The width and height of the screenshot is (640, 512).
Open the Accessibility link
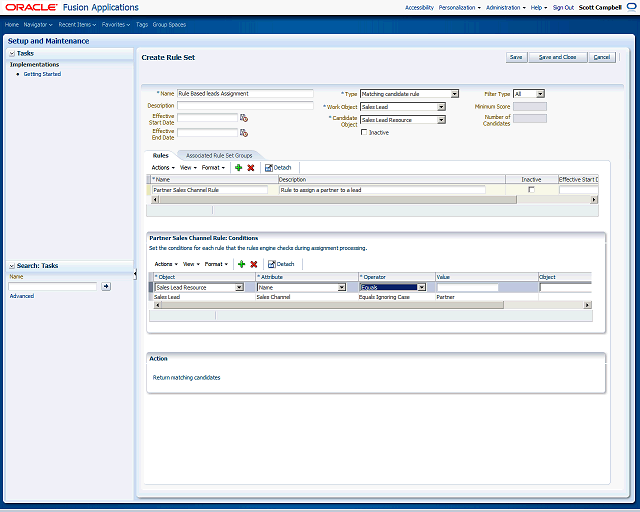click(419, 8)
